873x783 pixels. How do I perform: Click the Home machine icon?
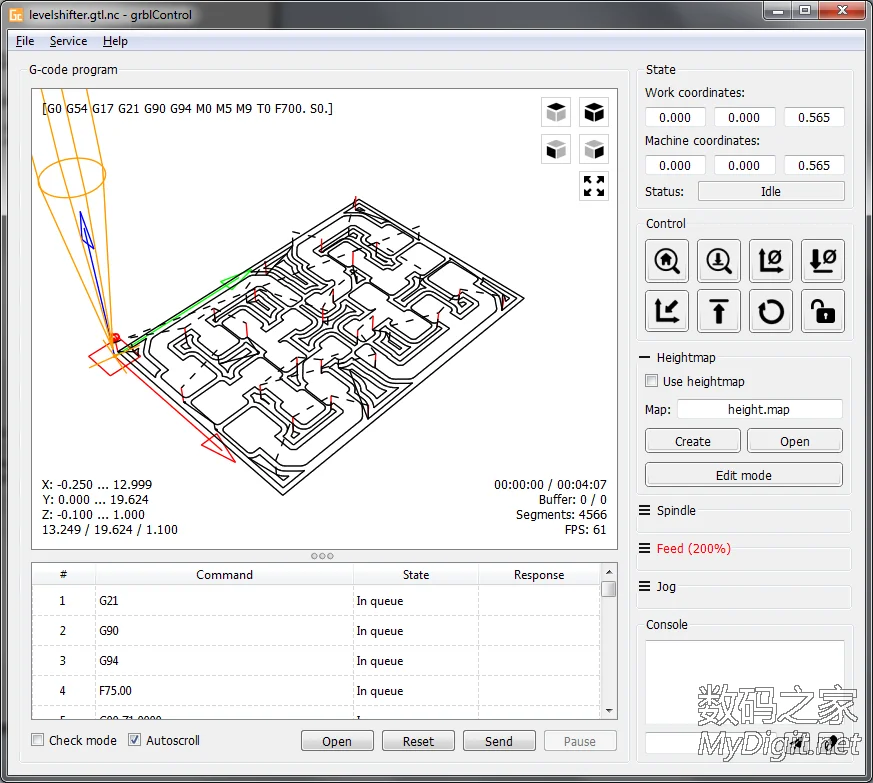pyautogui.click(x=667, y=261)
